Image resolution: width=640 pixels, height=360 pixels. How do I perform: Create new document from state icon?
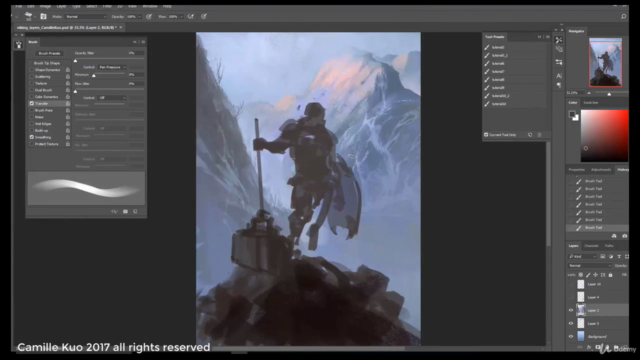614,236
